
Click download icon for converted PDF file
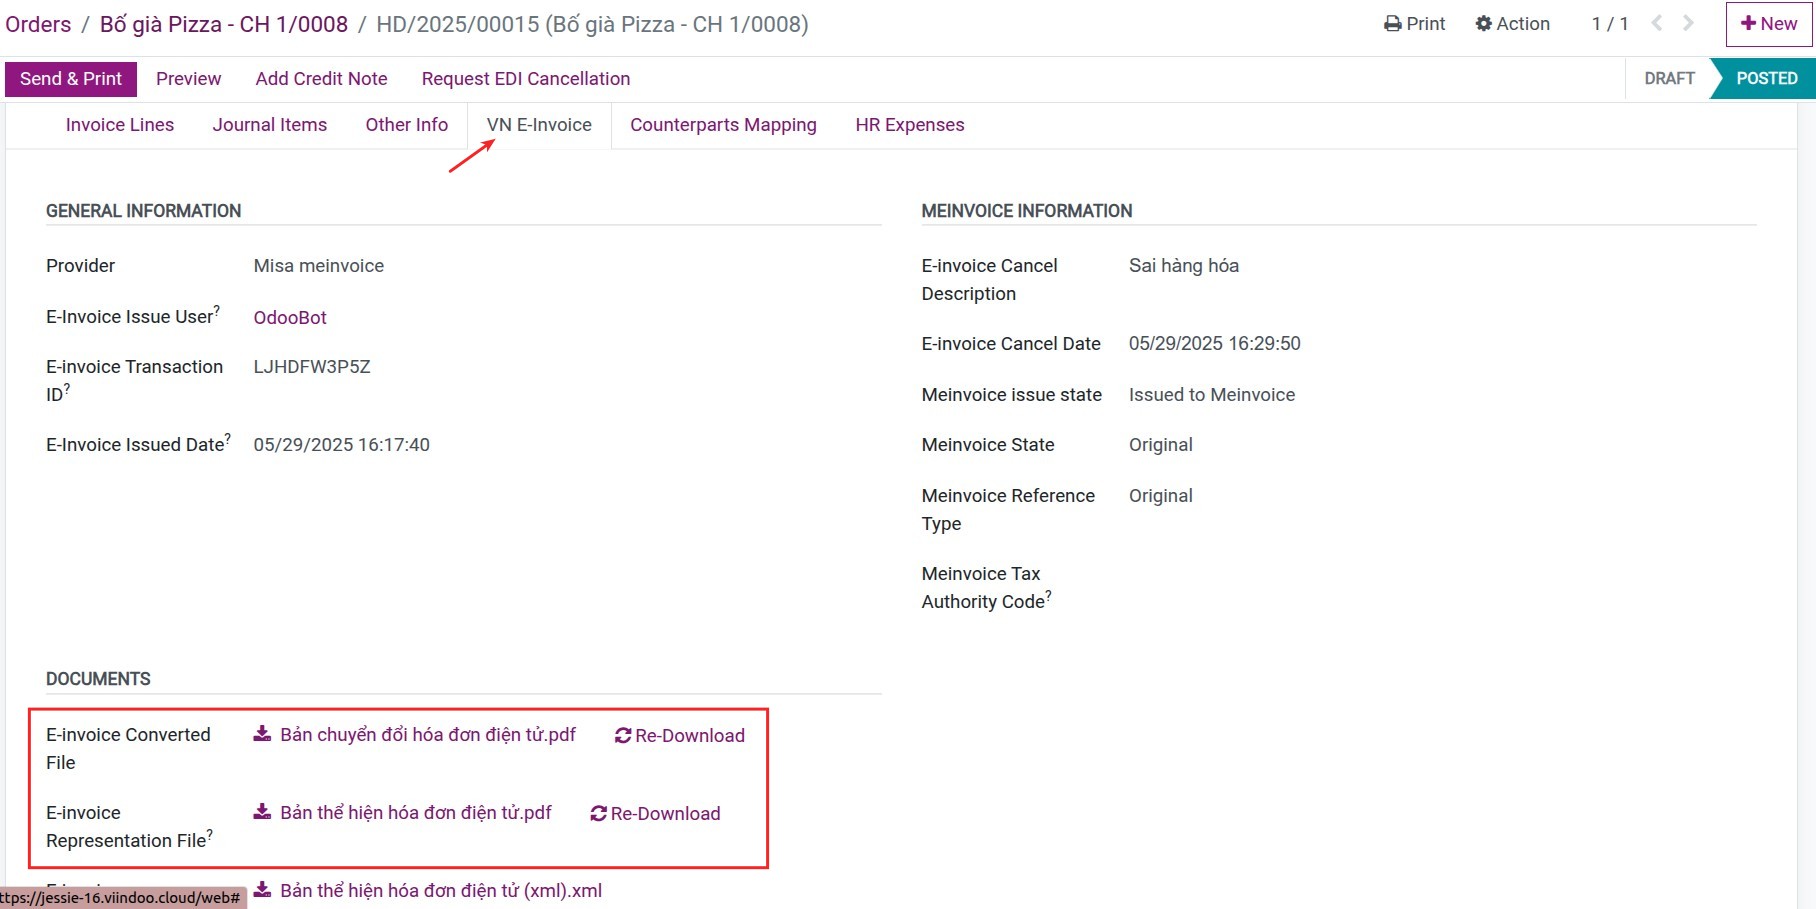click(x=262, y=734)
